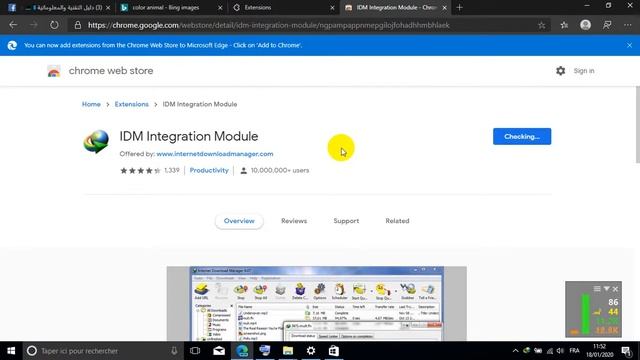640x360 pixels.
Task: Close the color animal Bing images tab
Action: coord(220,8)
